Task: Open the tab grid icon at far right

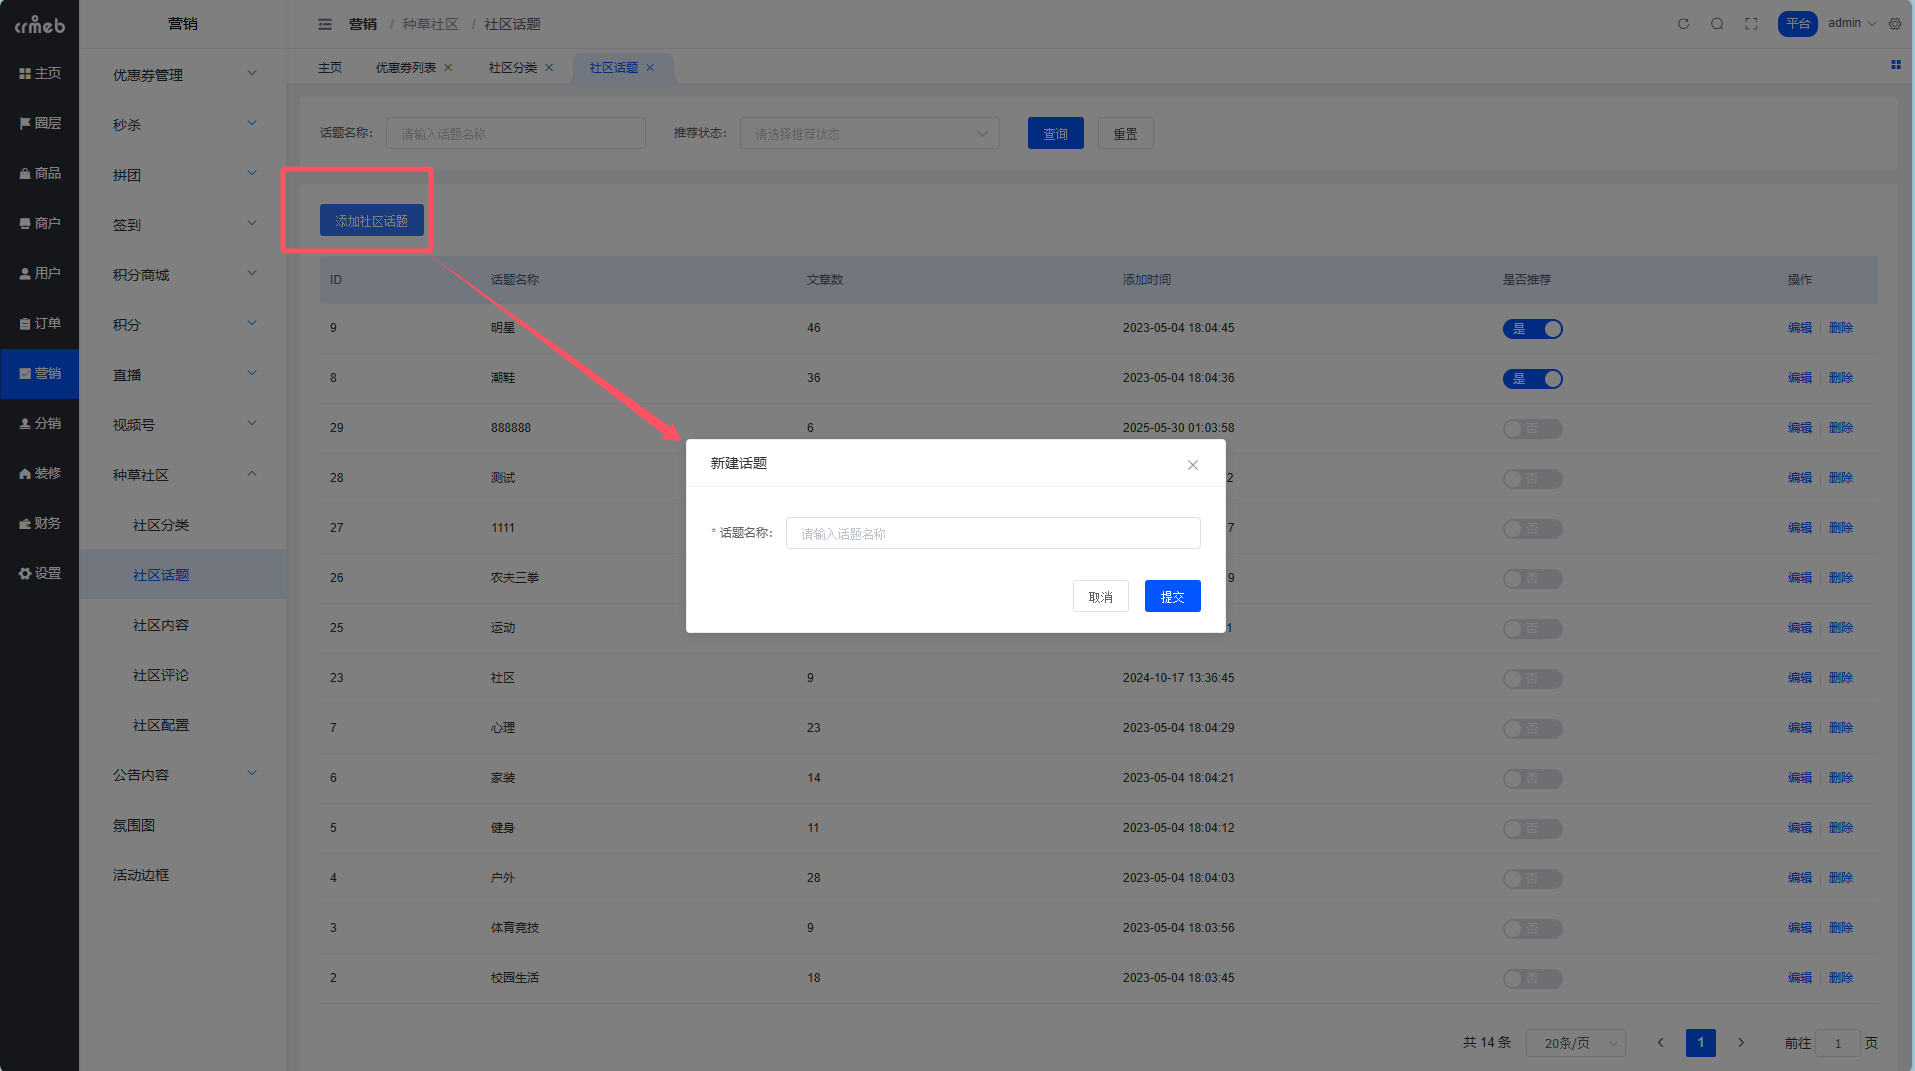Action: (x=1895, y=65)
